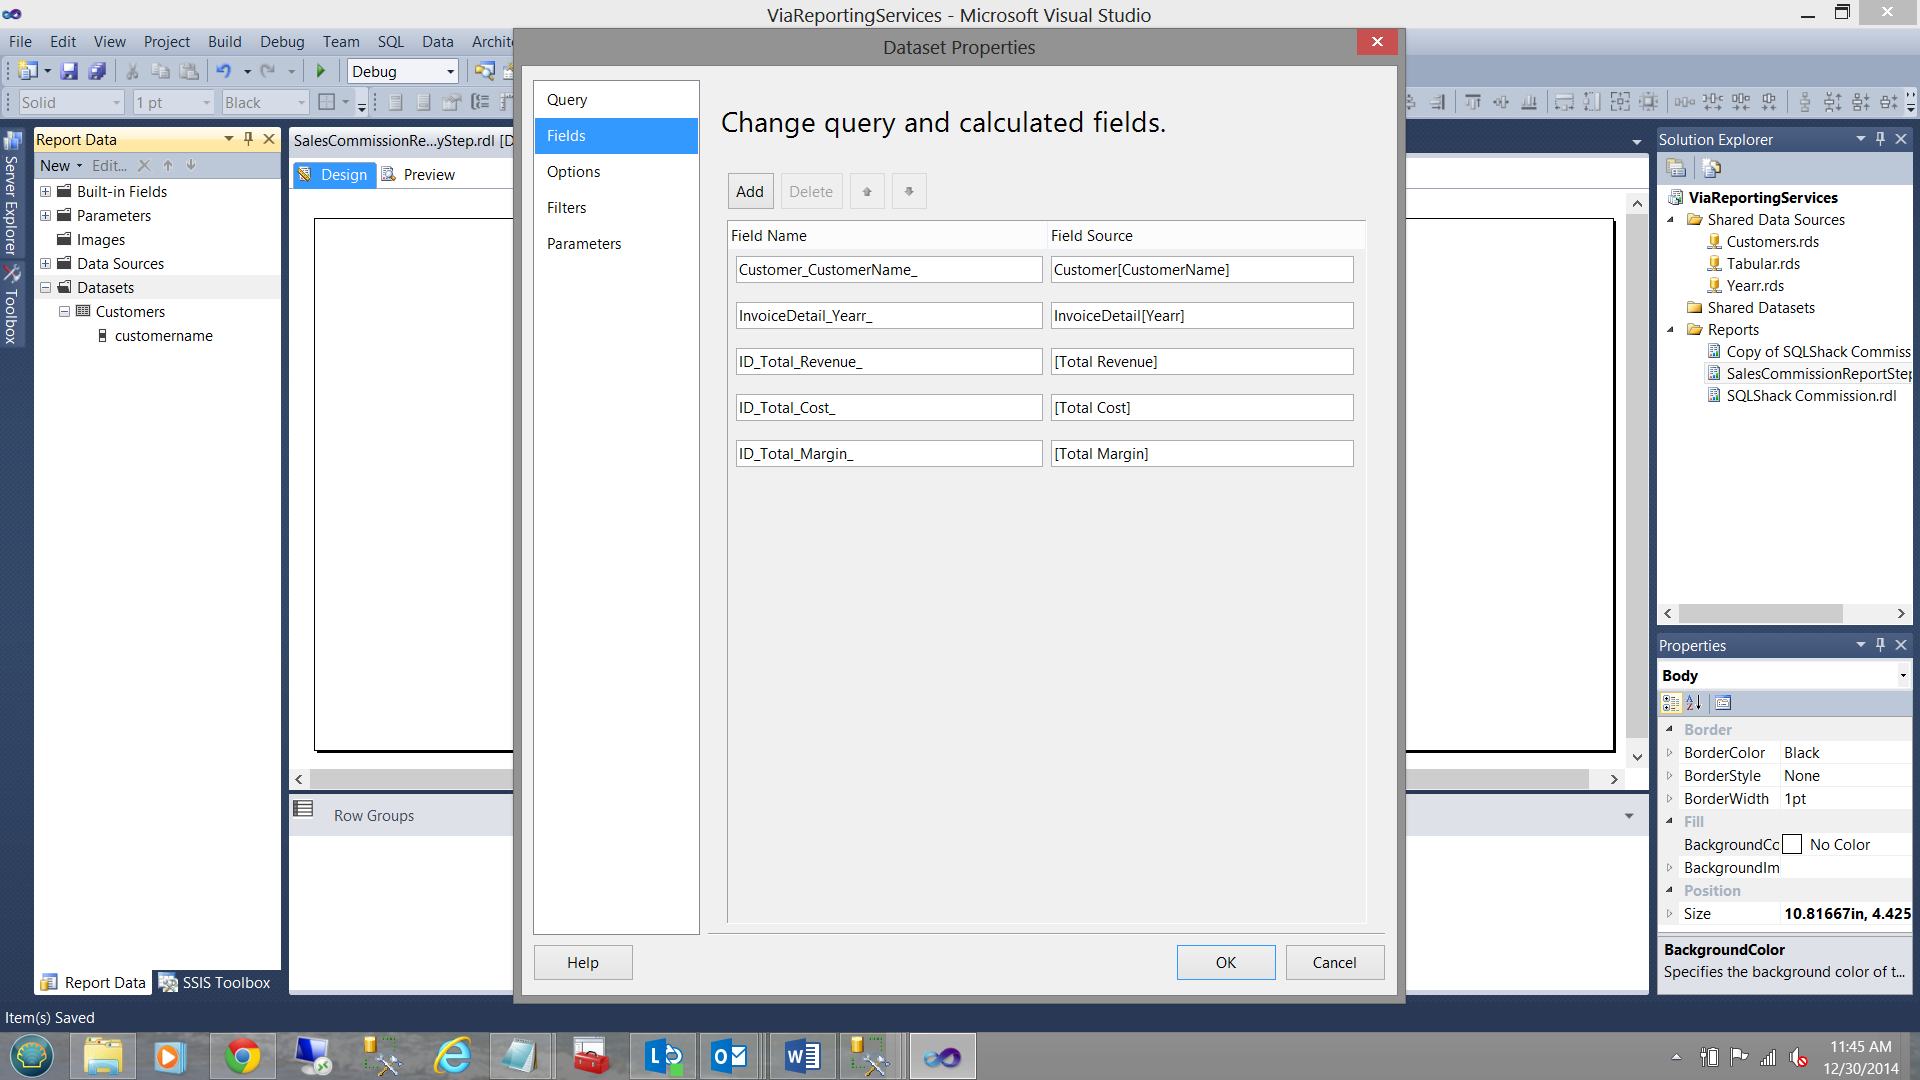Click OK to confirm dataset properties
This screenshot has height=1080, width=1920.
coord(1225,962)
